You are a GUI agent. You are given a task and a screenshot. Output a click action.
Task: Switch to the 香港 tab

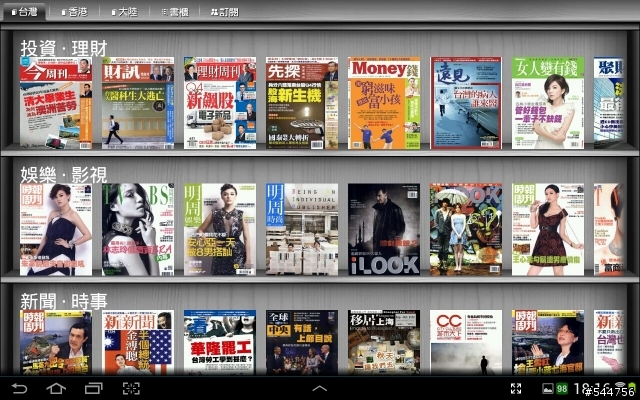coord(74,12)
